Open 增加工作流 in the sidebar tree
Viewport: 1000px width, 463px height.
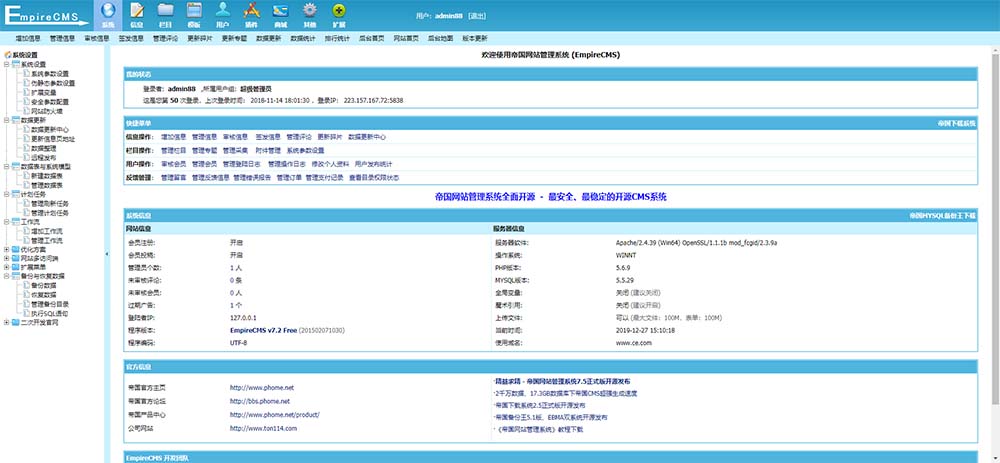47,232
